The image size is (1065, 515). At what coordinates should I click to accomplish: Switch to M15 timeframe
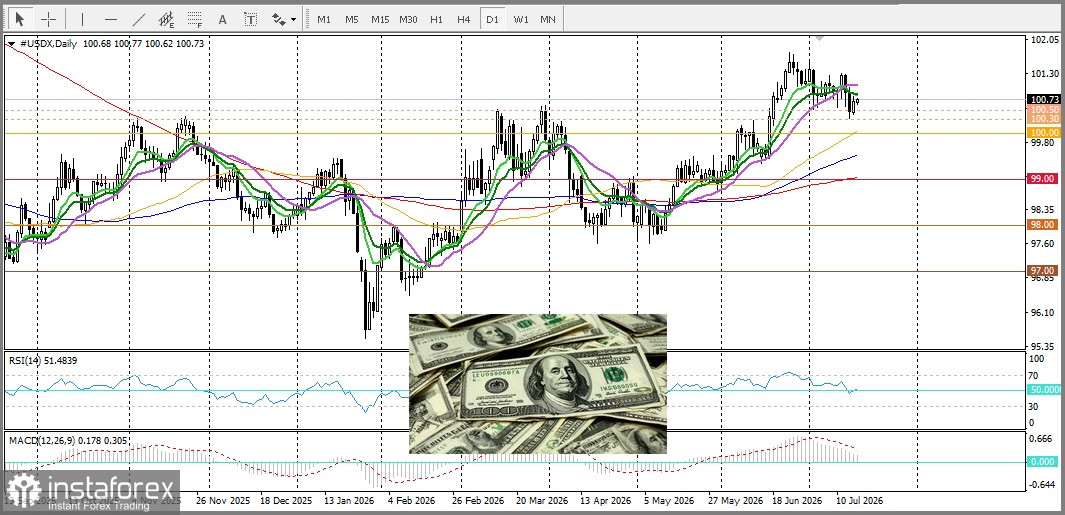click(x=380, y=20)
